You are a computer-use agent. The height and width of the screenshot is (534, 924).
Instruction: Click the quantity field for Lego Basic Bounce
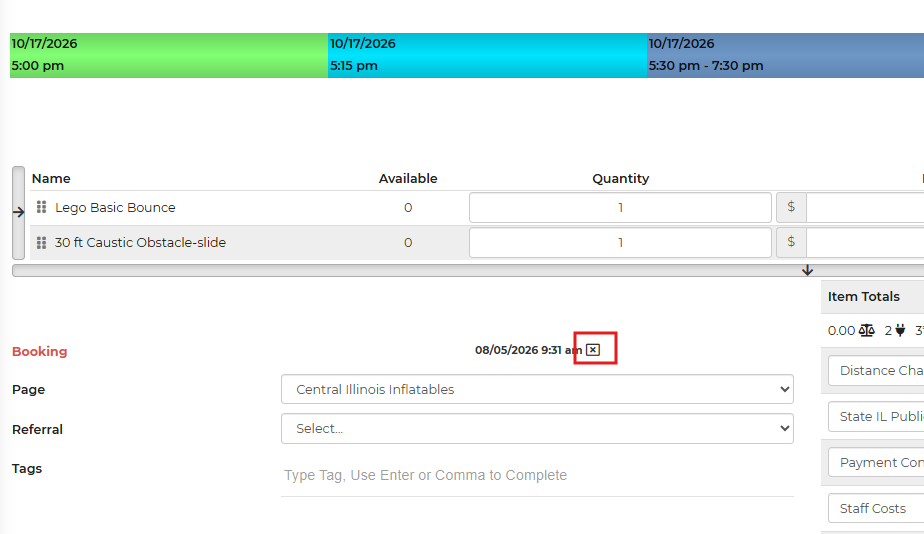pyautogui.click(x=620, y=207)
